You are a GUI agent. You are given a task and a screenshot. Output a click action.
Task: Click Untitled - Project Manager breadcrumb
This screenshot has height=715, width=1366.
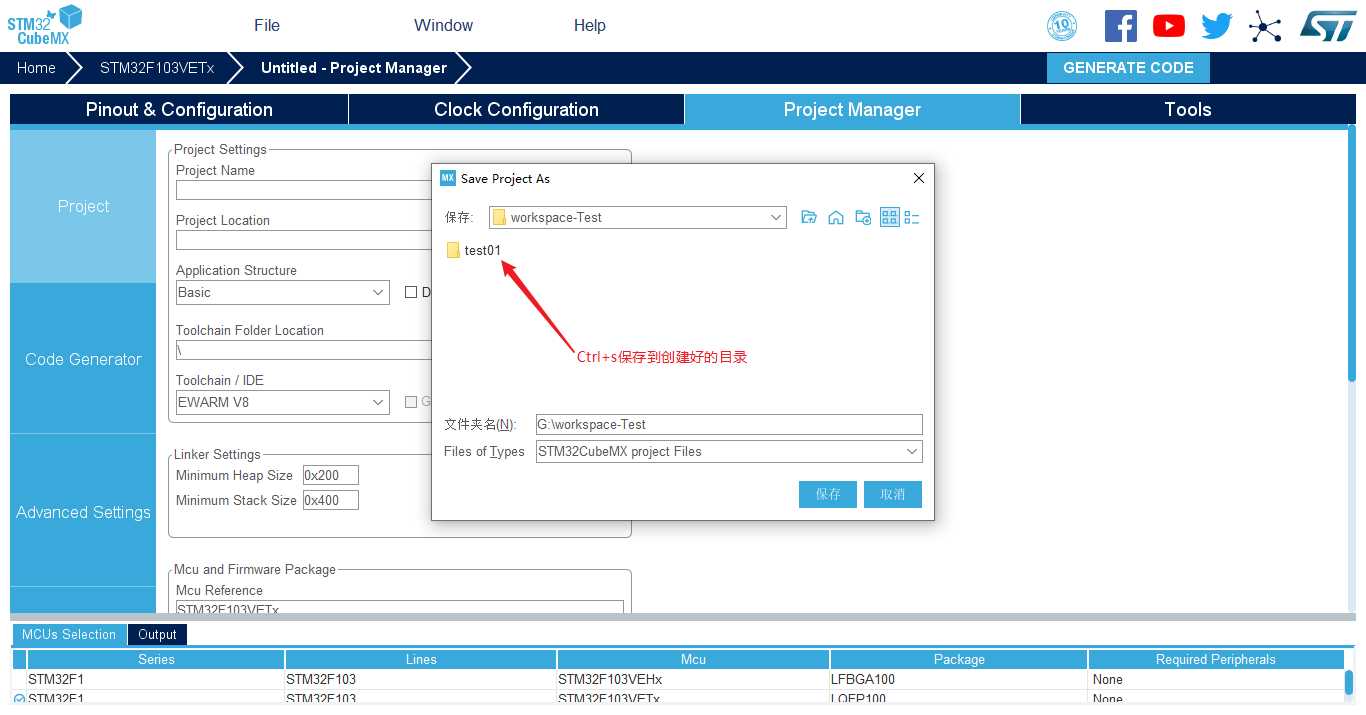tap(354, 68)
